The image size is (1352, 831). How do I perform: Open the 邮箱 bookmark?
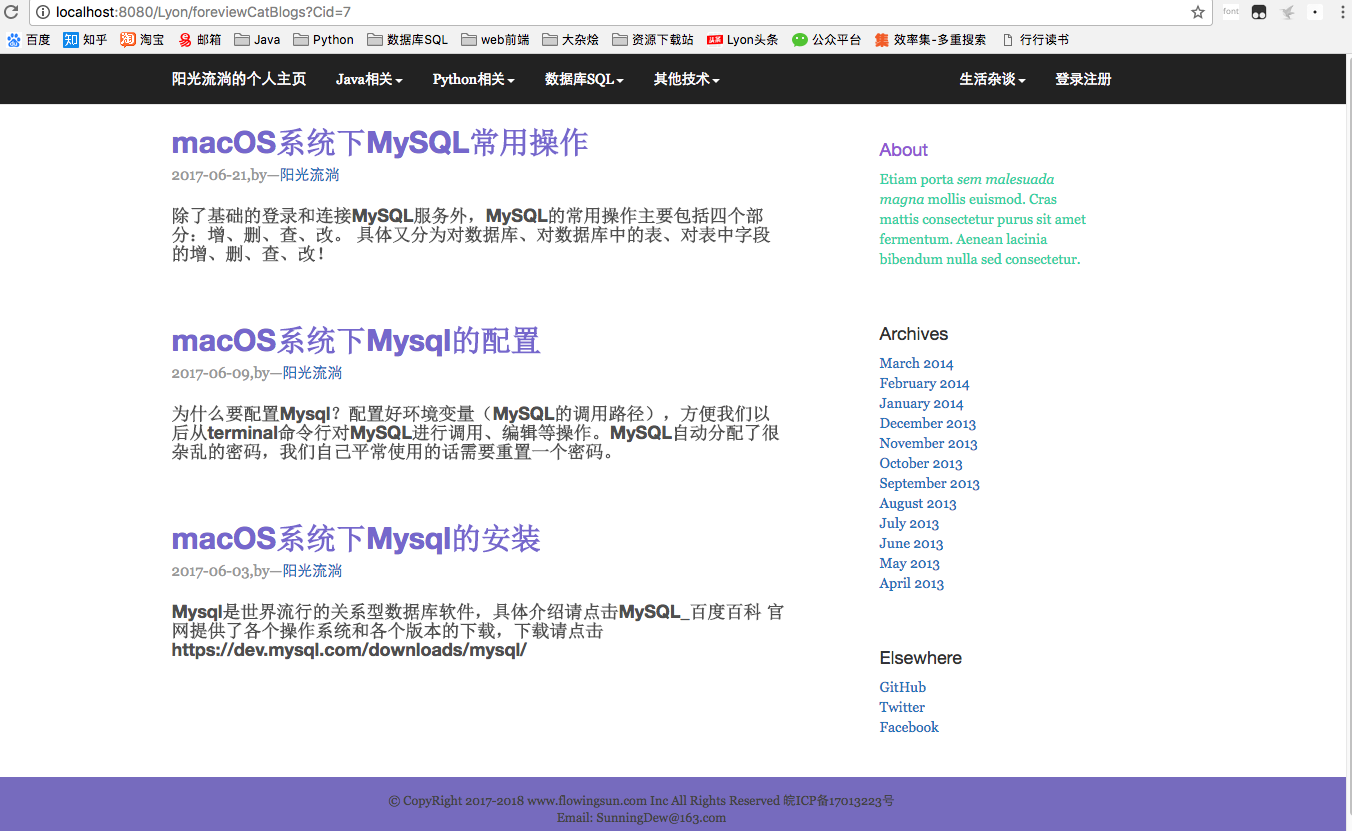[x=200, y=40]
